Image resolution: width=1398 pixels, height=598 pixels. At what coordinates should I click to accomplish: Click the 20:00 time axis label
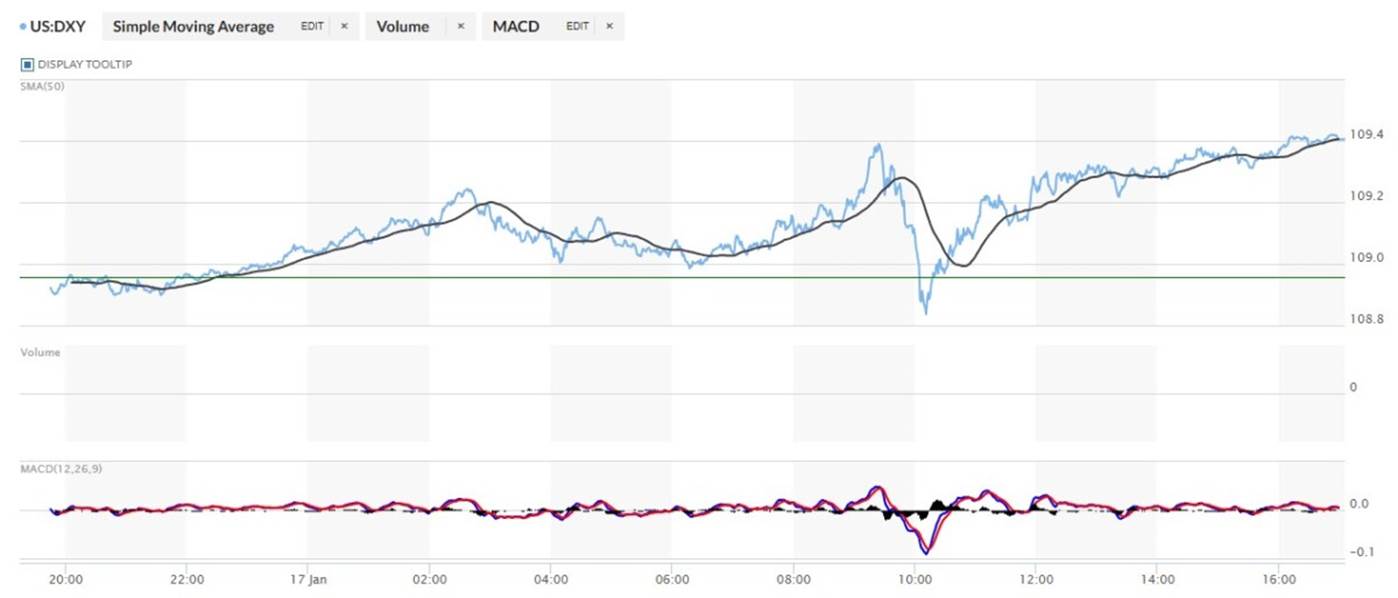(65, 579)
